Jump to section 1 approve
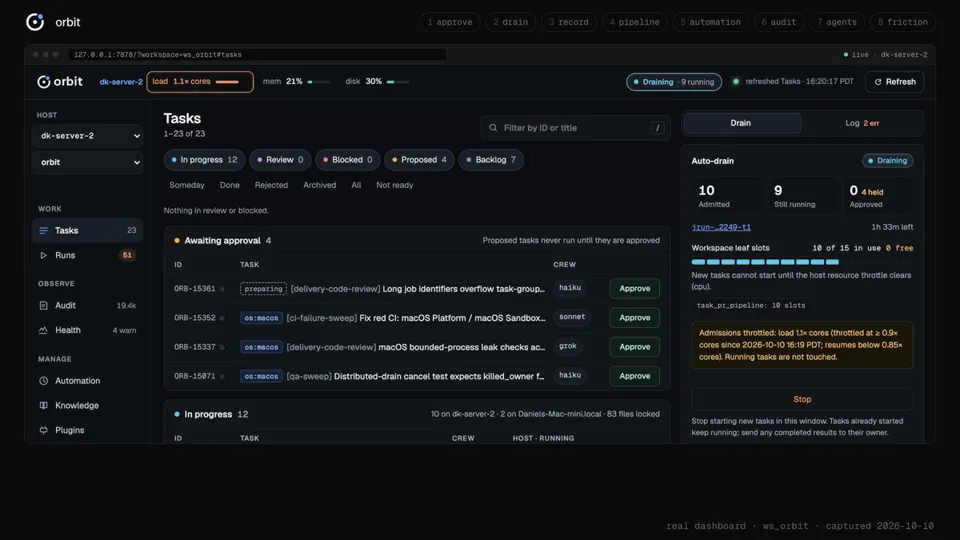 [x=450, y=22]
